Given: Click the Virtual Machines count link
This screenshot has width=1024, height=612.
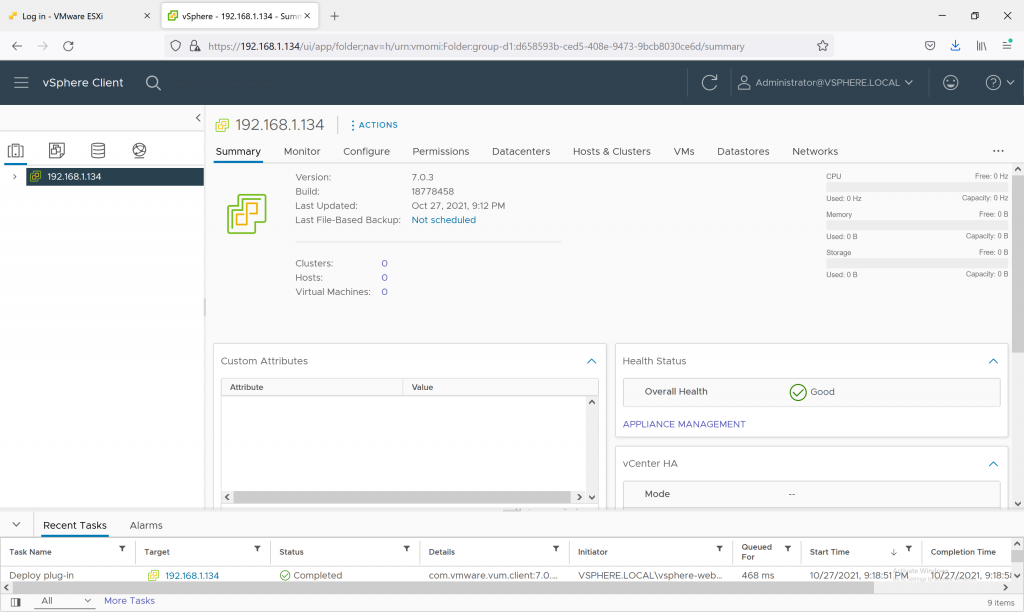Looking at the screenshot, I should (384, 292).
